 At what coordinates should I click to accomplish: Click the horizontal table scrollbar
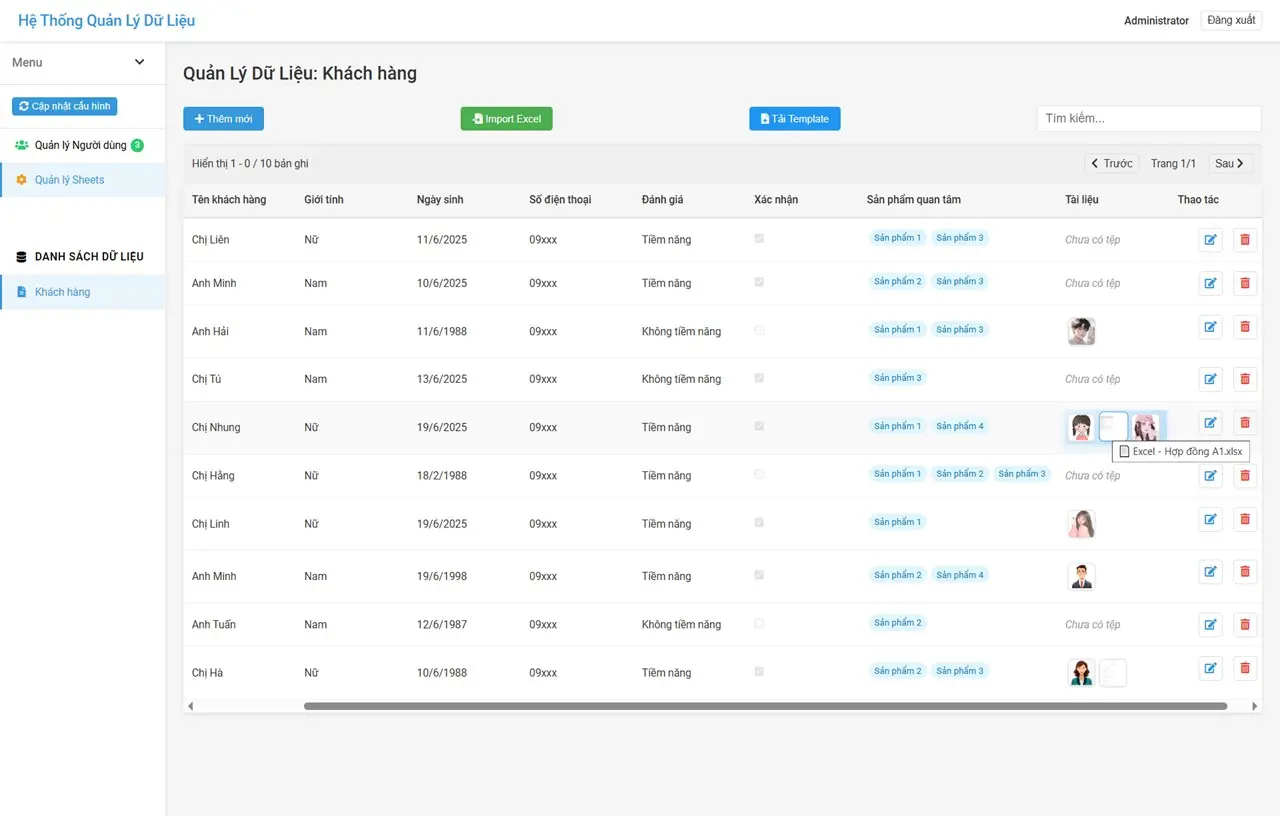765,706
